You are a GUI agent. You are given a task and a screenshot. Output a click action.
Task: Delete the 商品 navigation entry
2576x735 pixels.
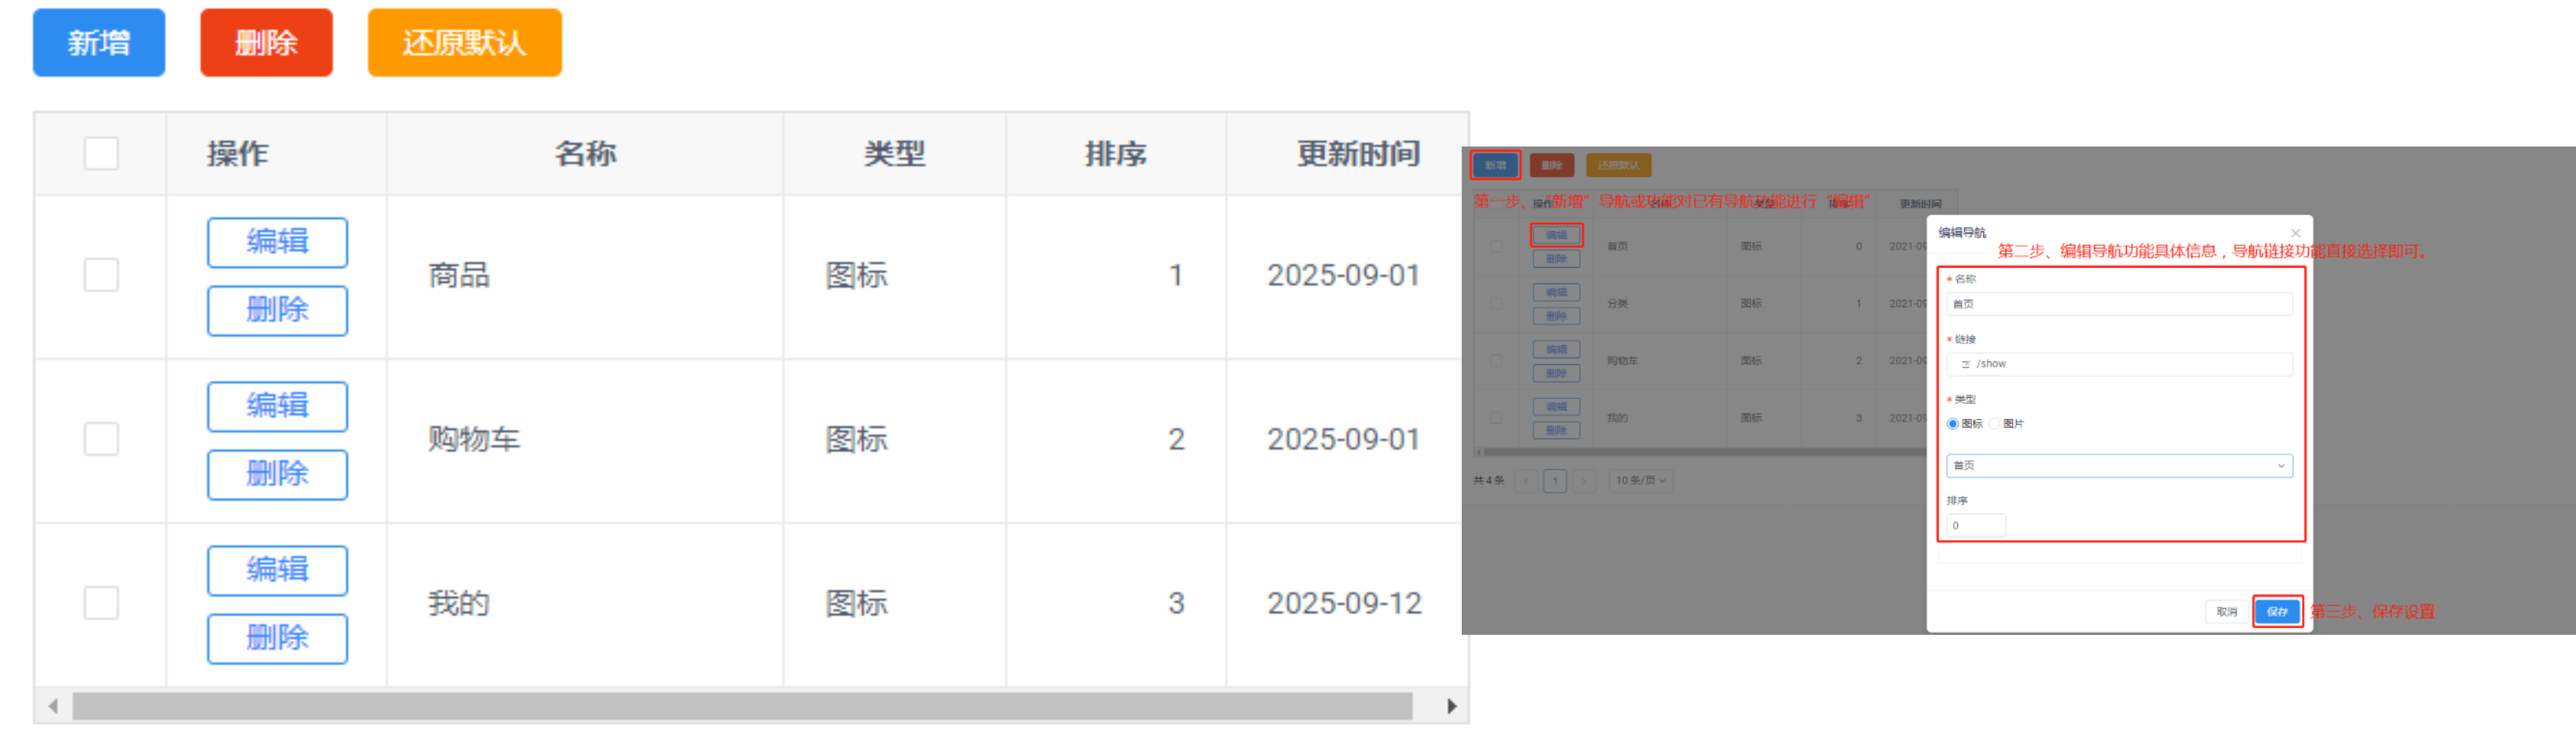coord(277,311)
